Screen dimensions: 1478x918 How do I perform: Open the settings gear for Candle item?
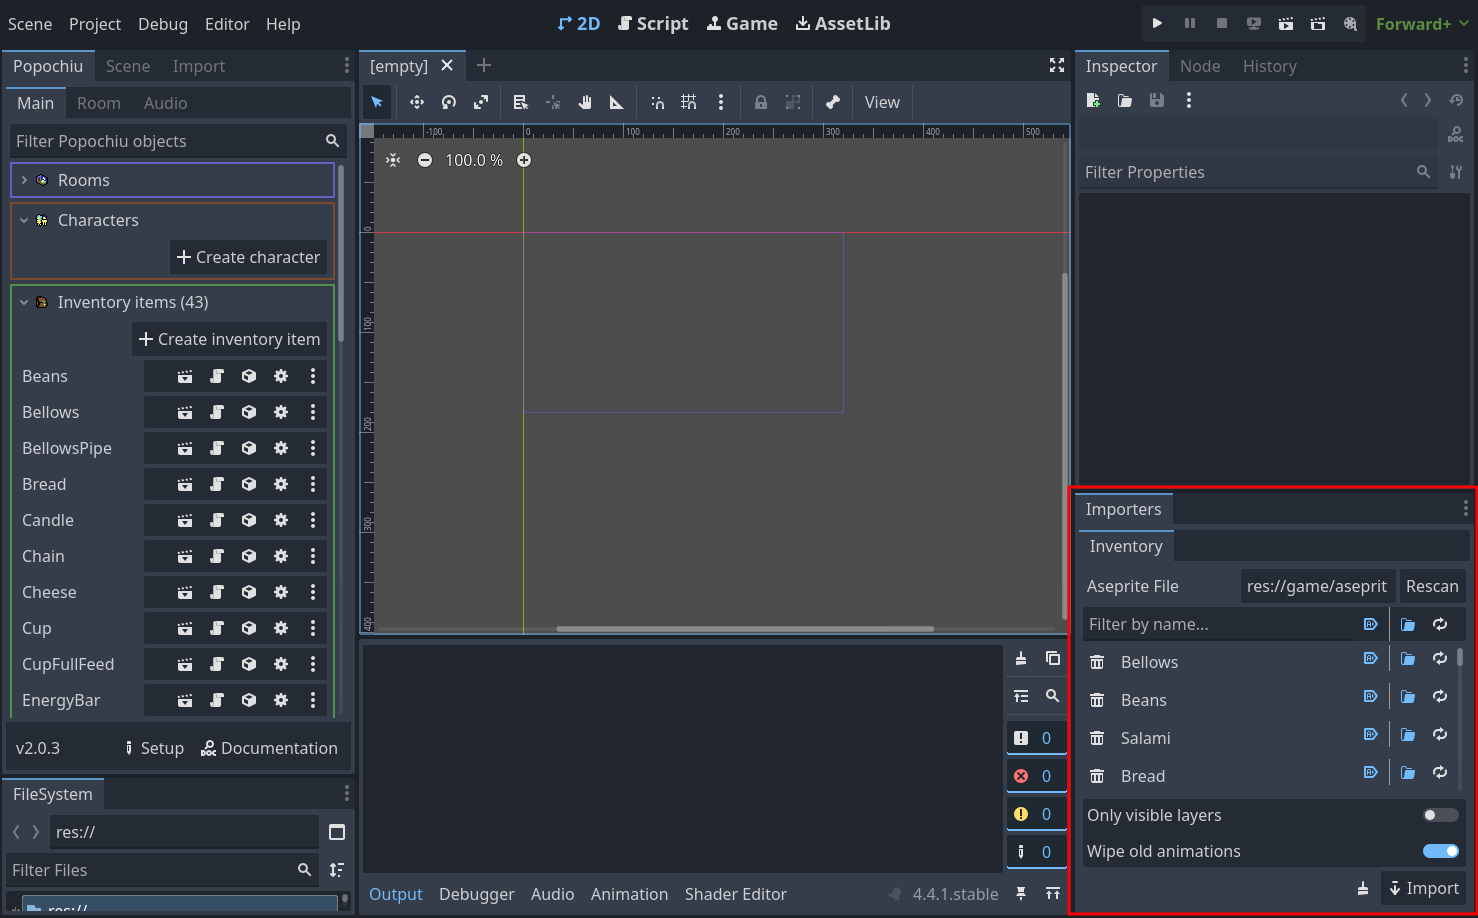pos(281,520)
